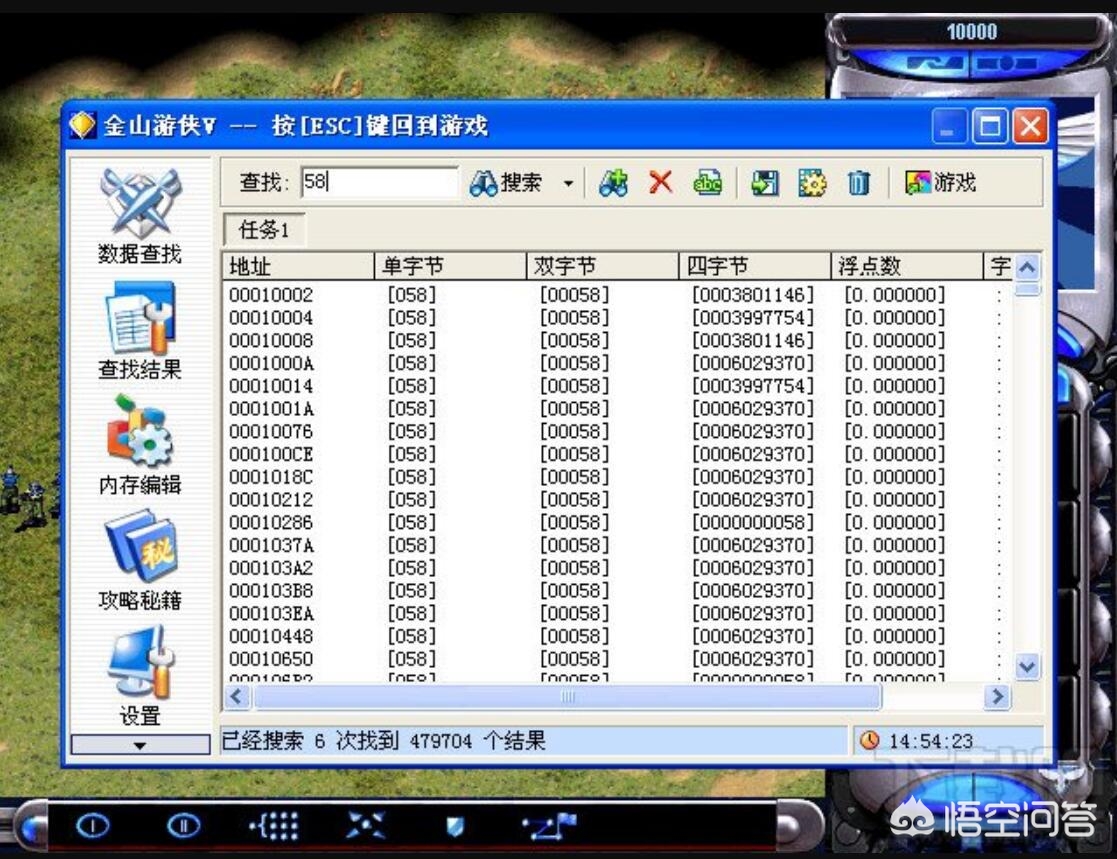Click the 浮点数 float column header
Image resolution: width=1117 pixels, height=859 pixels.
point(907,266)
